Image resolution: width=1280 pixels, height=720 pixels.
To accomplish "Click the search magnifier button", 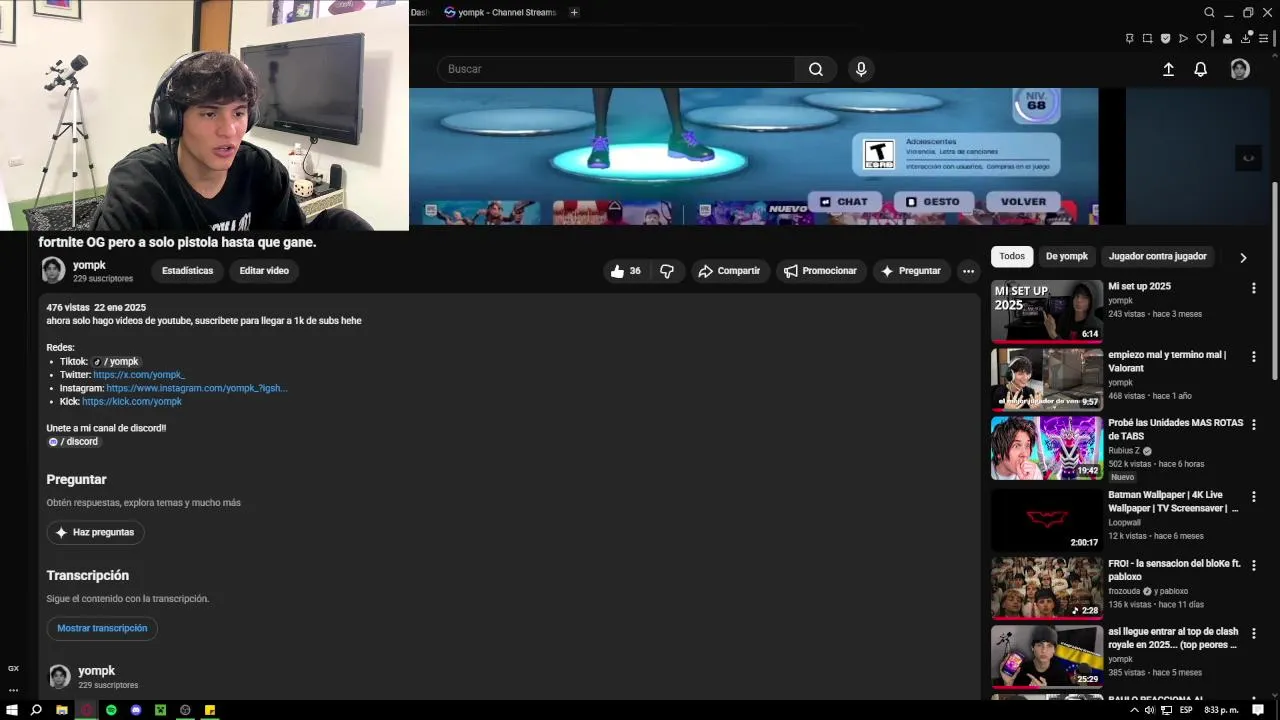I will pyautogui.click(x=816, y=69).
